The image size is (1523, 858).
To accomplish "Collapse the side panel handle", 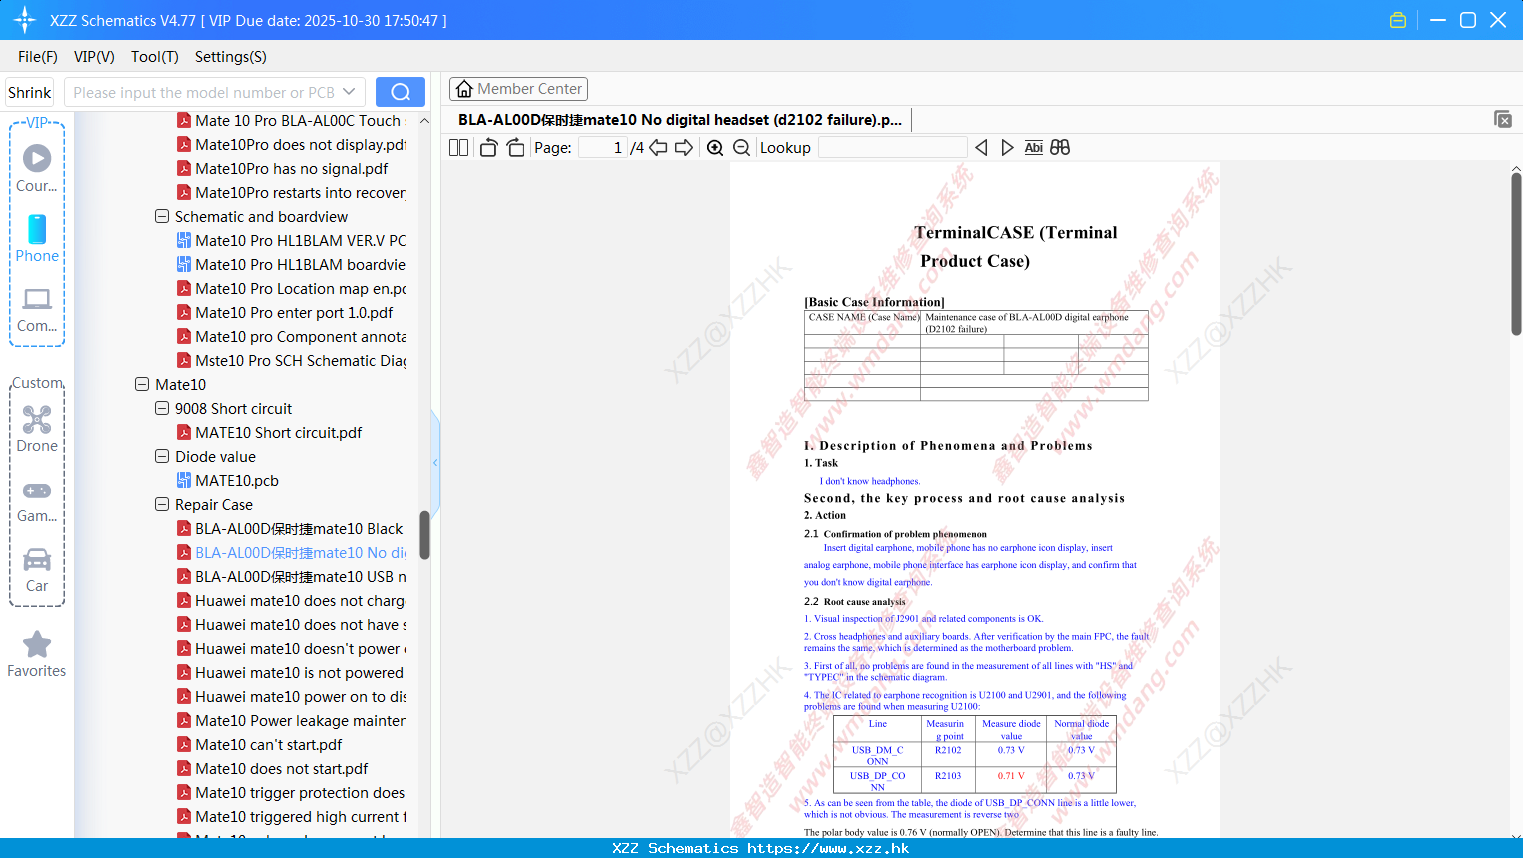I will [435, 462].
